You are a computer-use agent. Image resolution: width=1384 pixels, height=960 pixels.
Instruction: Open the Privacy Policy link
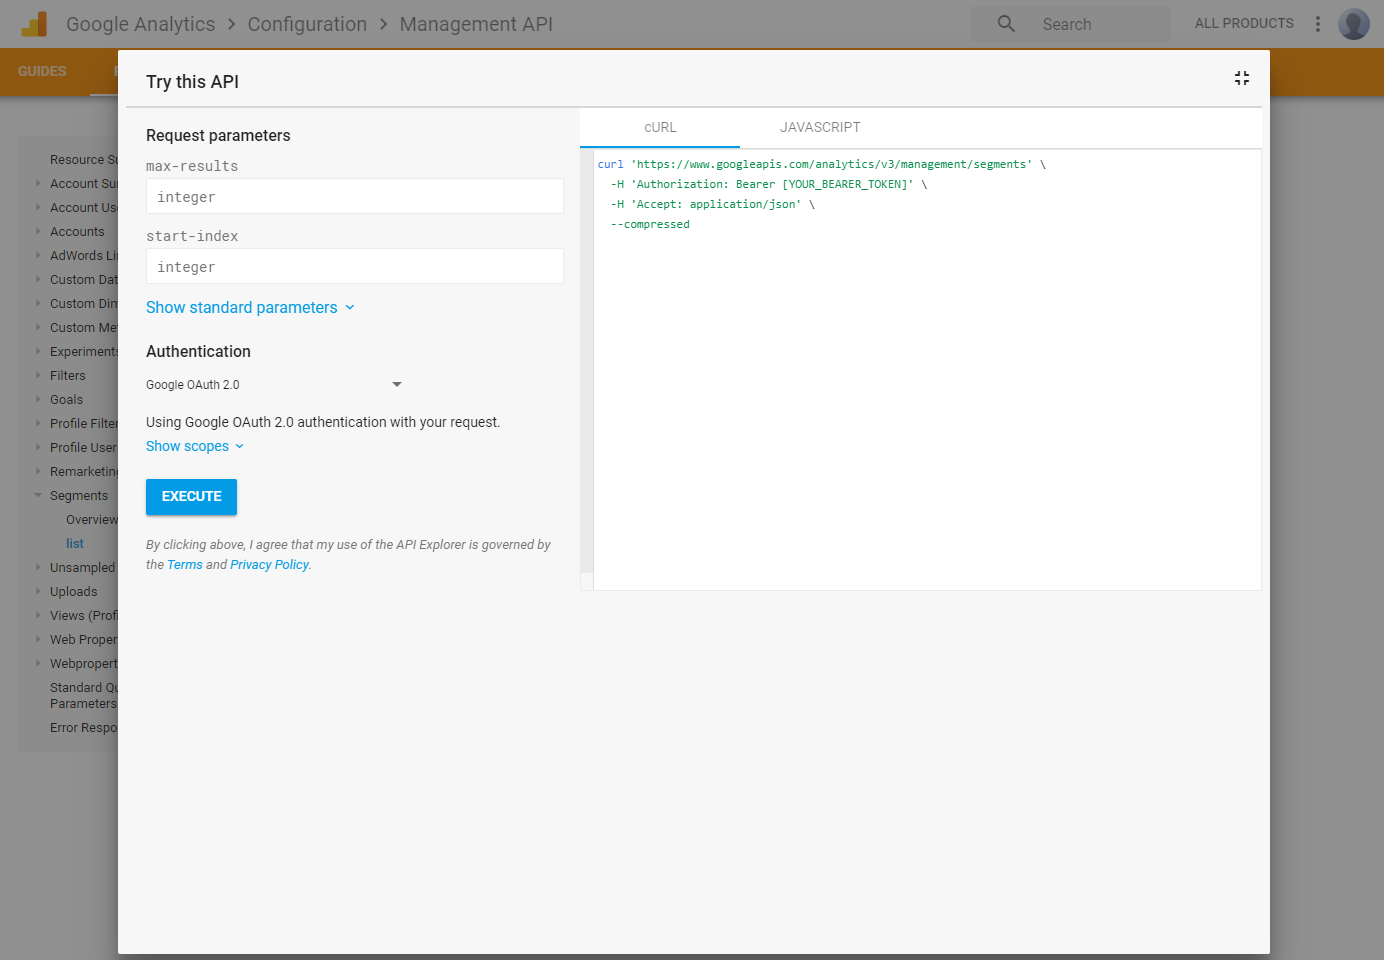coord(269,565)
